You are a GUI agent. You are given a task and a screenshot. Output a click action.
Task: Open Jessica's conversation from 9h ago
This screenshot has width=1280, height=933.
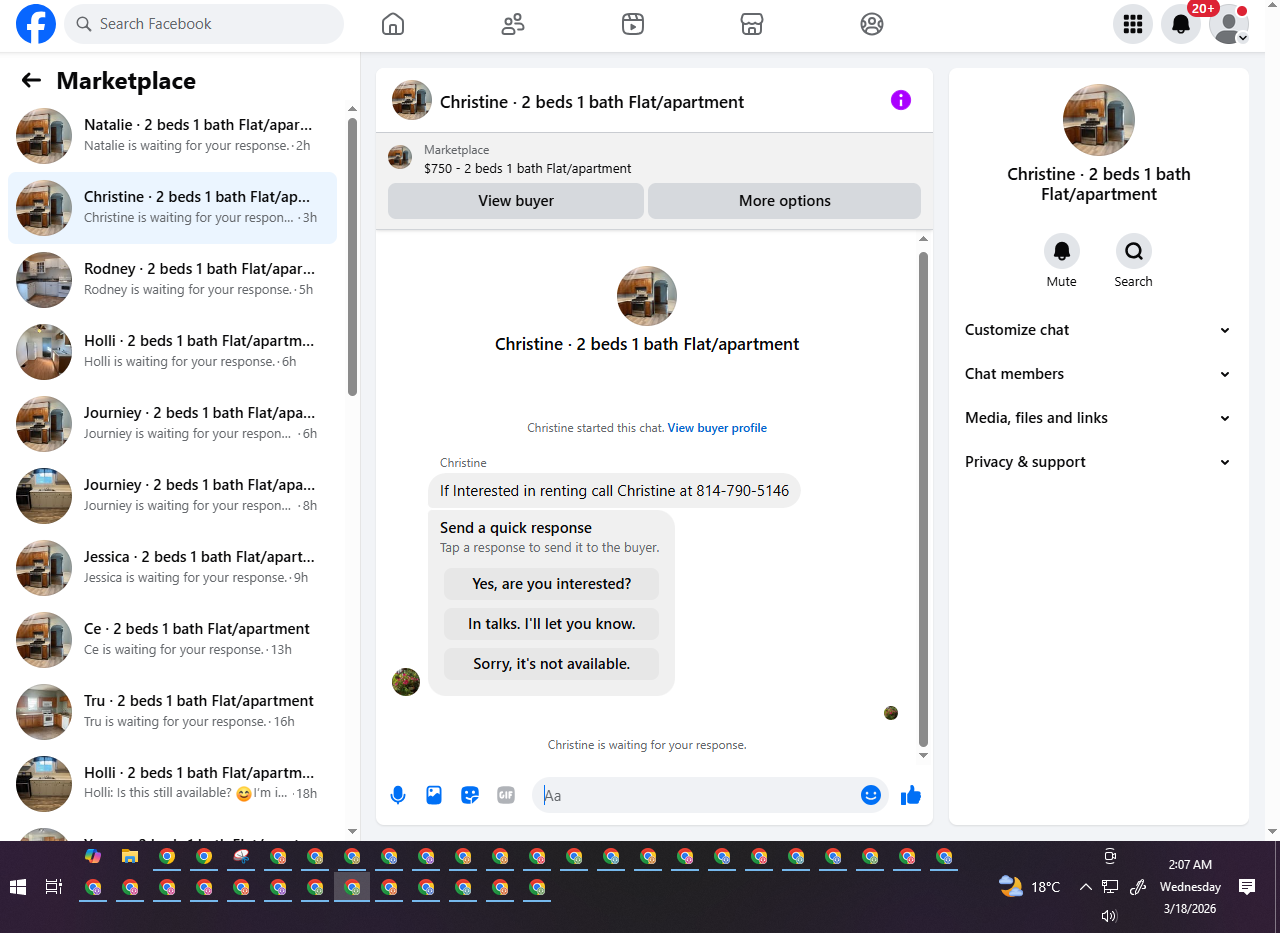(172, 568)
